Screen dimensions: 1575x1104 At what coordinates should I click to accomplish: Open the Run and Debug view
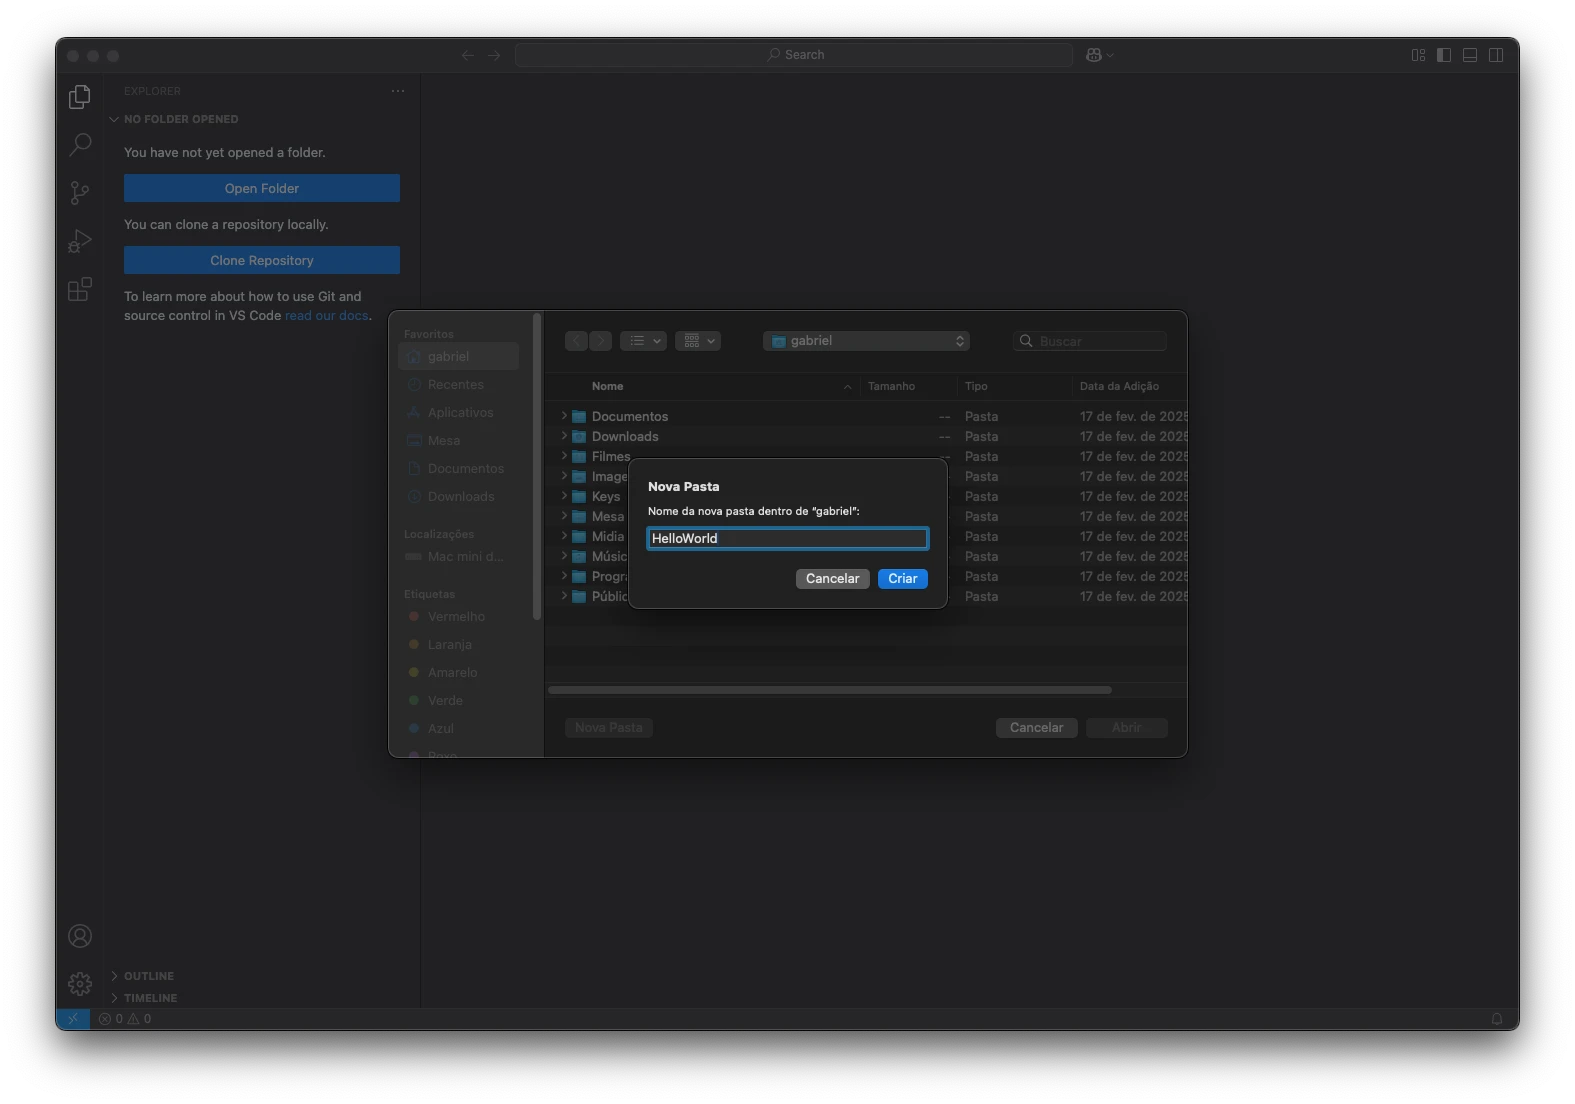tap(80, 241)
